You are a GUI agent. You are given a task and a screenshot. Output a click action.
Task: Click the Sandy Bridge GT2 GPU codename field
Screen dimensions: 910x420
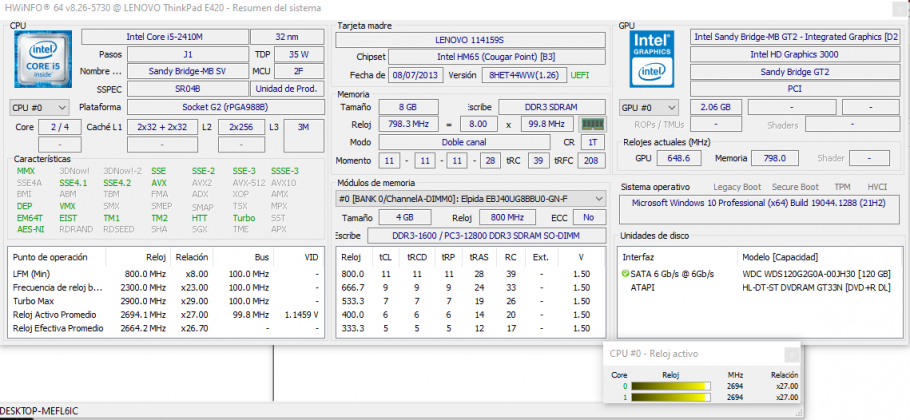tap(794, 72)
